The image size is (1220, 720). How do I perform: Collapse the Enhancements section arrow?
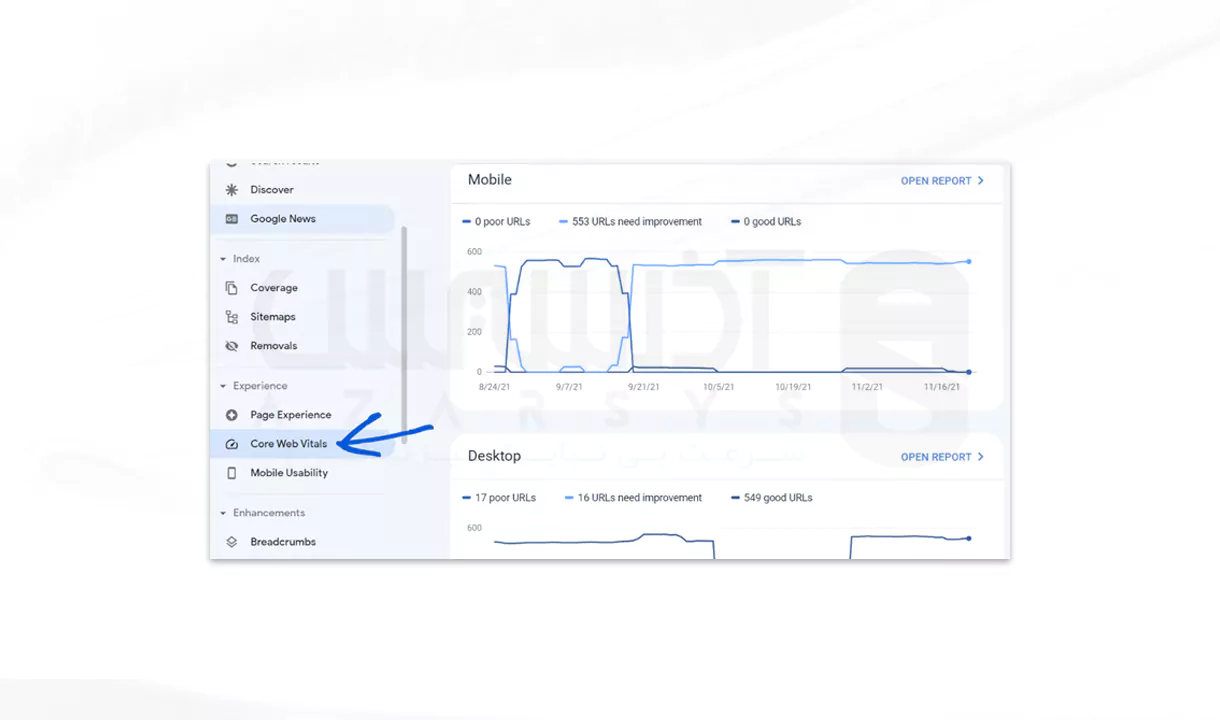pos(223,513)
